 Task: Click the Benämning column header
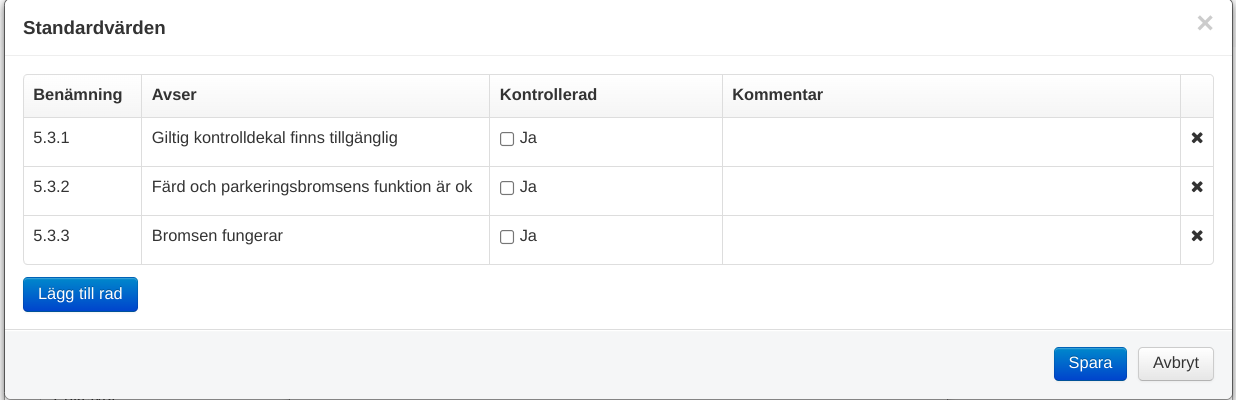(x=78, y=95)
